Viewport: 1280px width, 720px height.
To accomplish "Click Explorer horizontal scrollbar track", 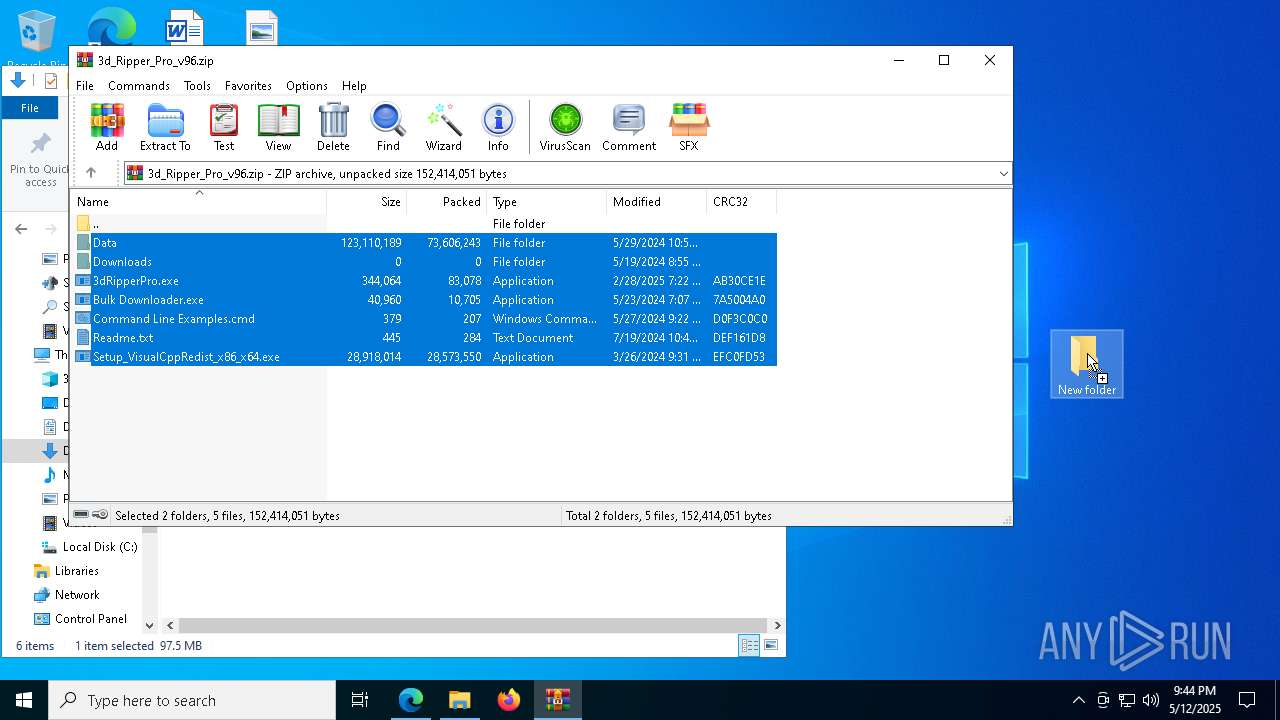I will pos(473,625).
